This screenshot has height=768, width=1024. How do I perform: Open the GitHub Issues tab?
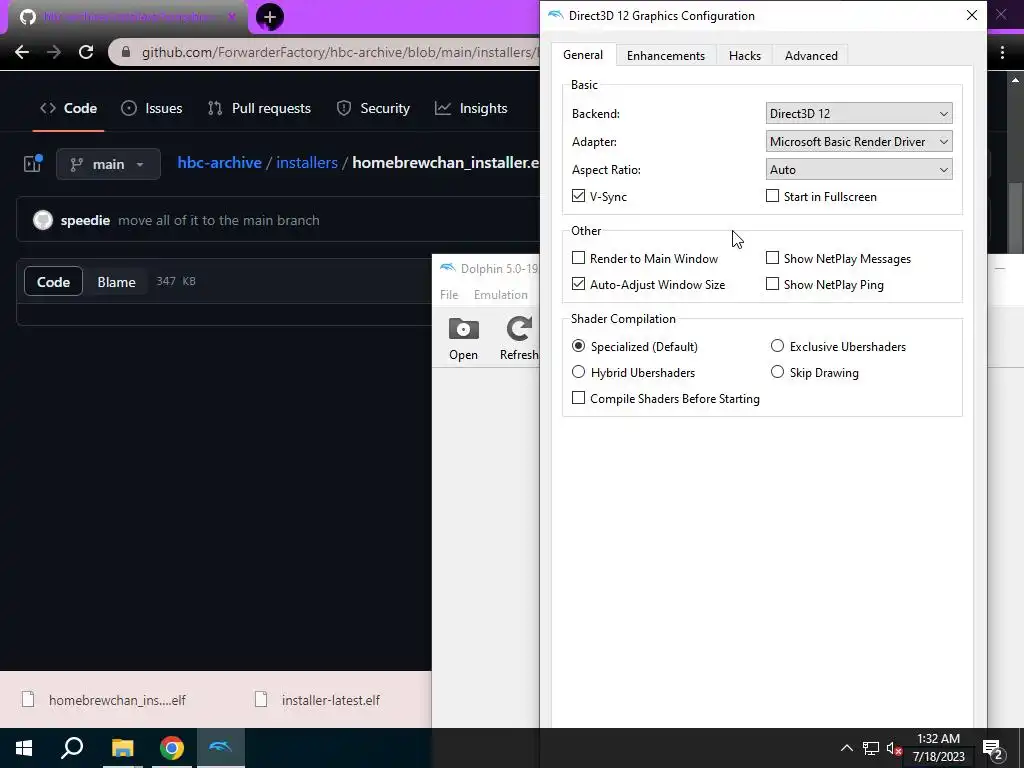152,108
